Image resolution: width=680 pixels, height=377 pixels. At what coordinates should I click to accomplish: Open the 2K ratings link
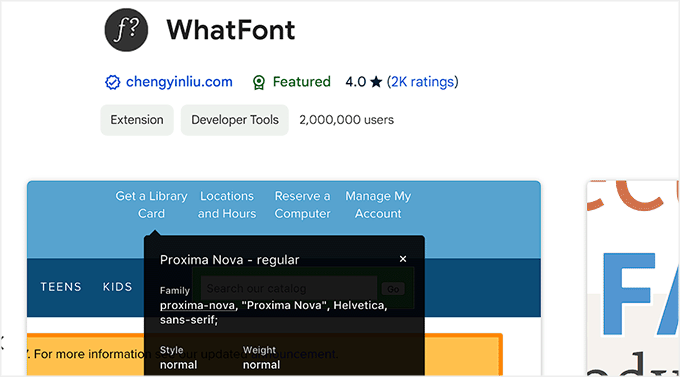coord(422,82)
